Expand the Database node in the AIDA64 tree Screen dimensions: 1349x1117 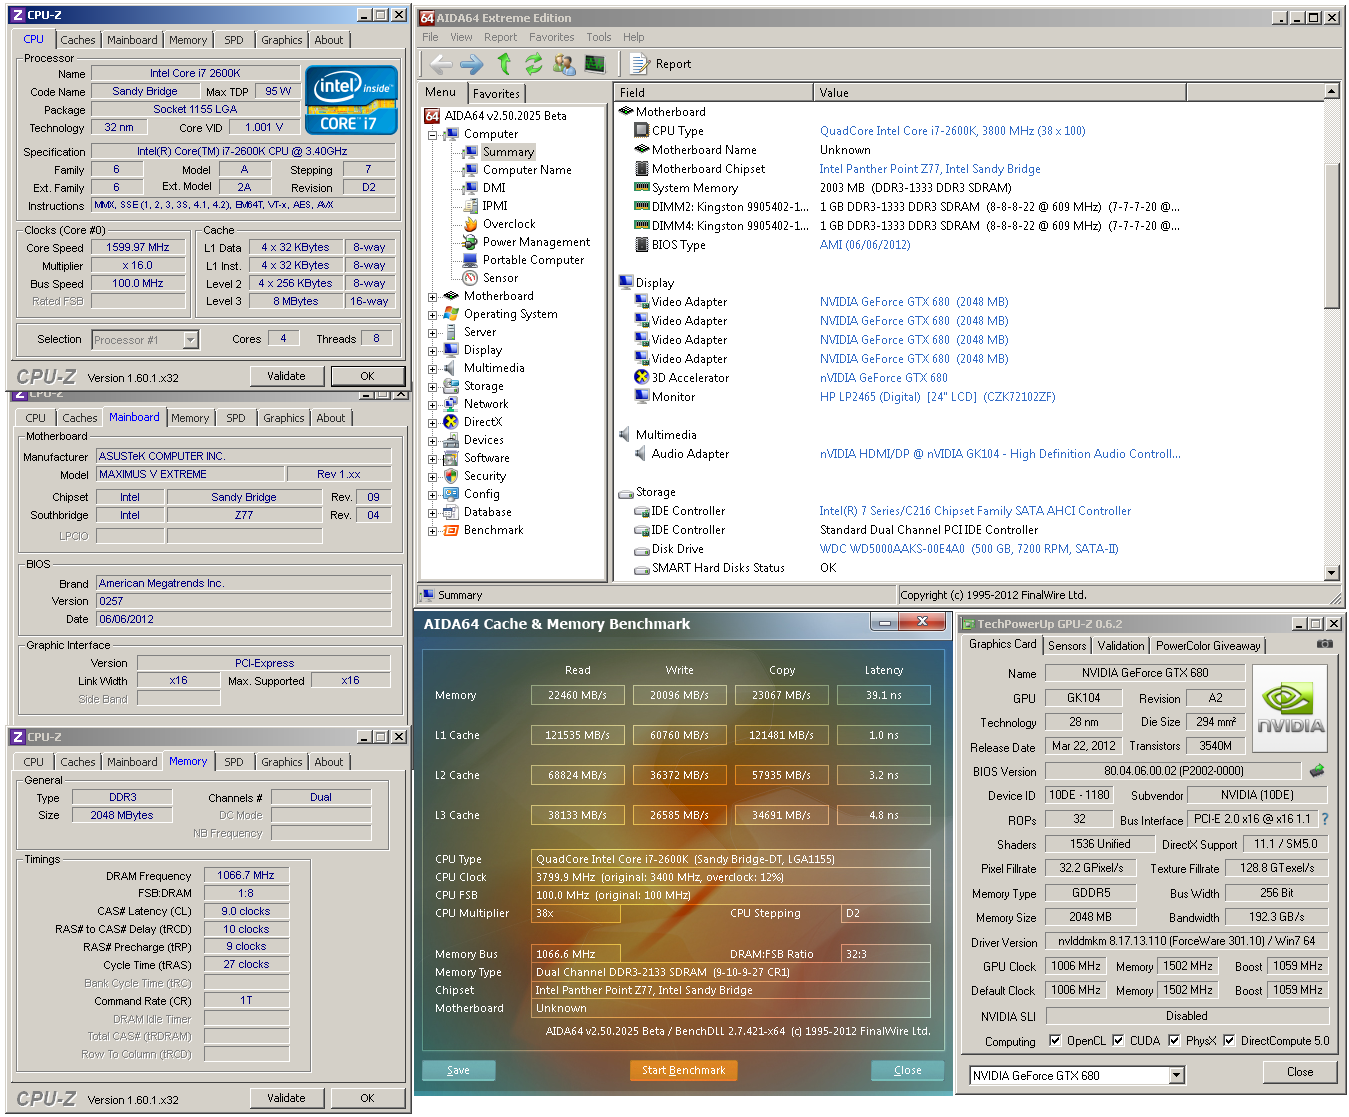pyautogui.click(x=433, y=512)
